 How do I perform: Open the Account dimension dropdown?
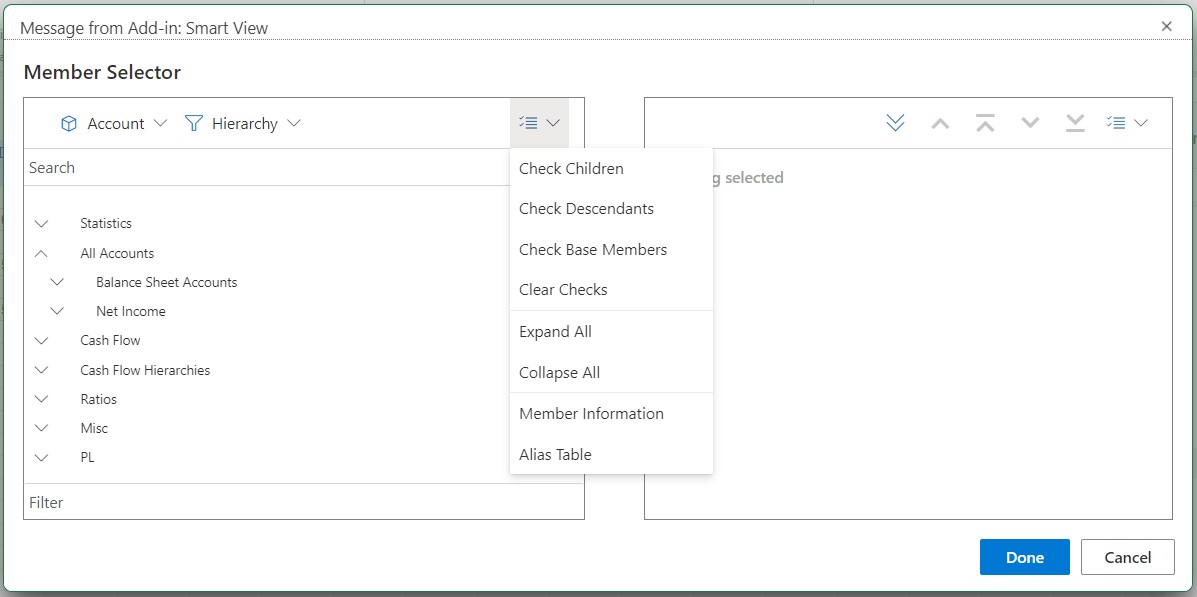tap(162, 123)
